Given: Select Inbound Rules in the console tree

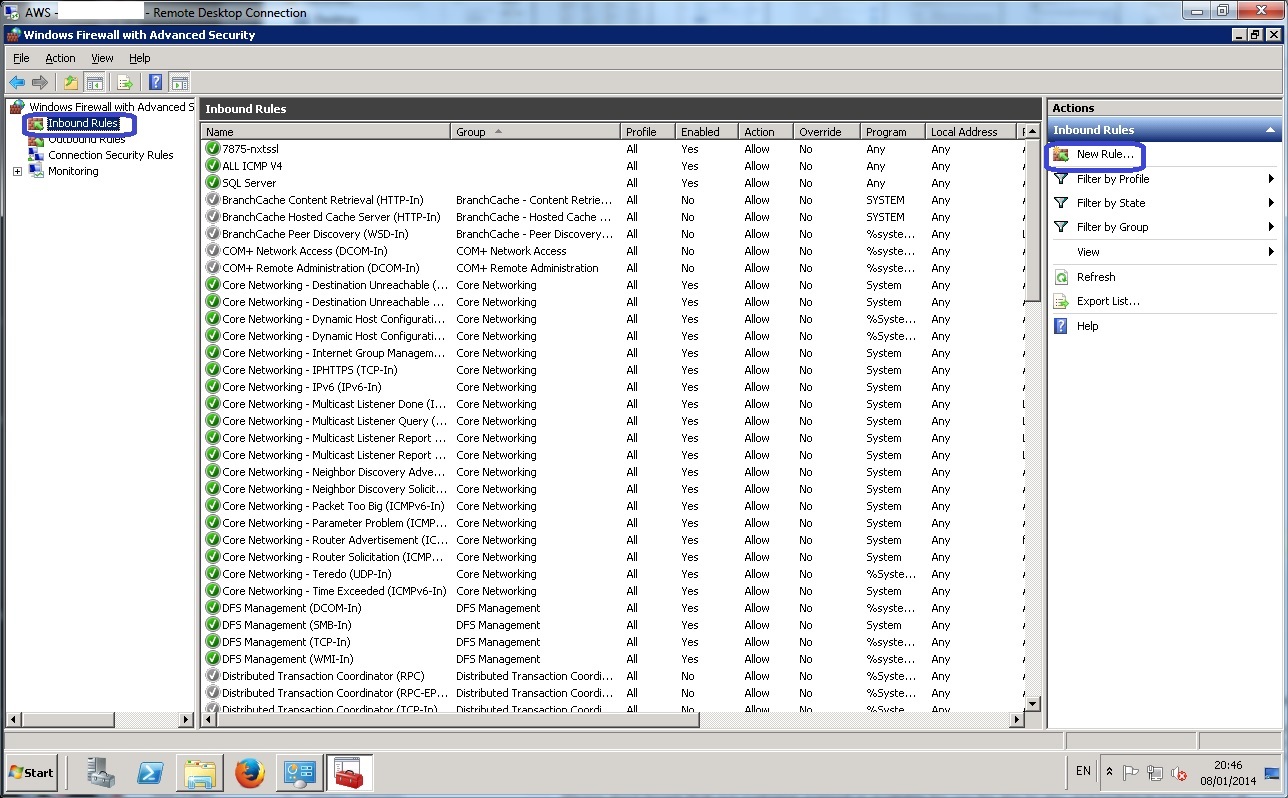Looking at the screenshot, I should click(x=83, y=124).
